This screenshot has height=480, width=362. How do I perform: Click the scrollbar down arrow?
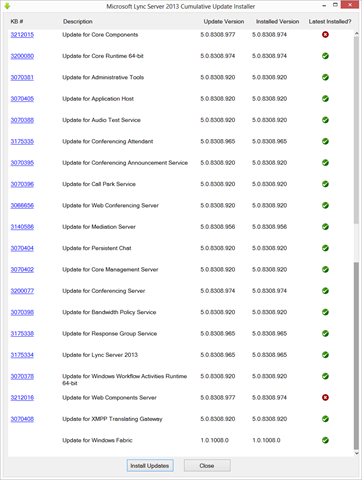coord(356,453)
